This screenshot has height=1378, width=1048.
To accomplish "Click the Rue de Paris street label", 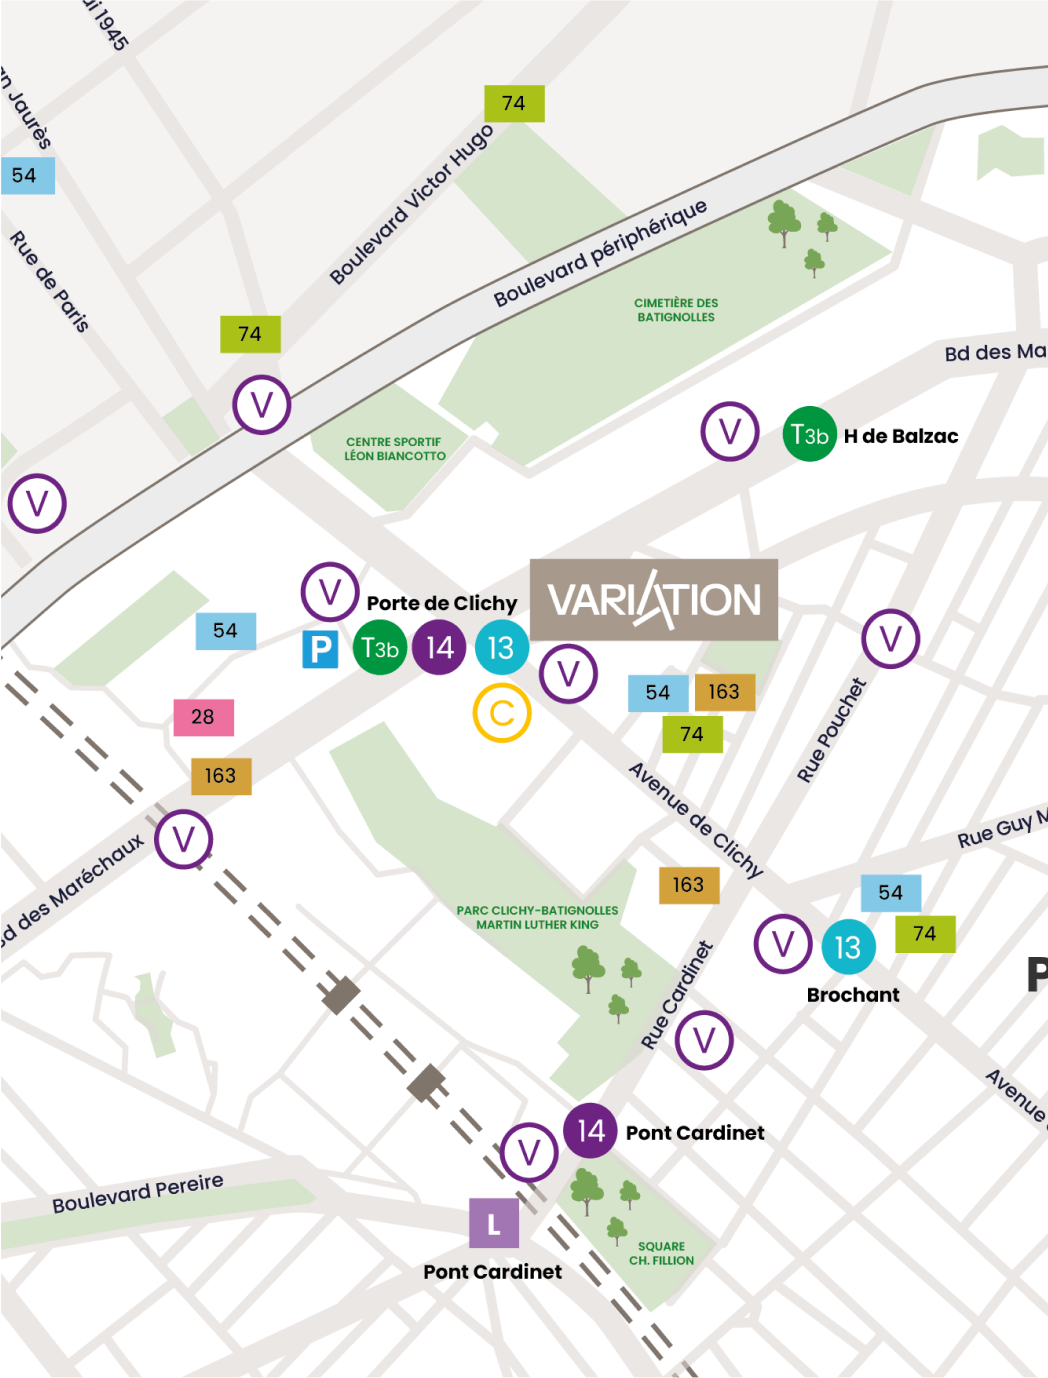I will coord(50,281).
